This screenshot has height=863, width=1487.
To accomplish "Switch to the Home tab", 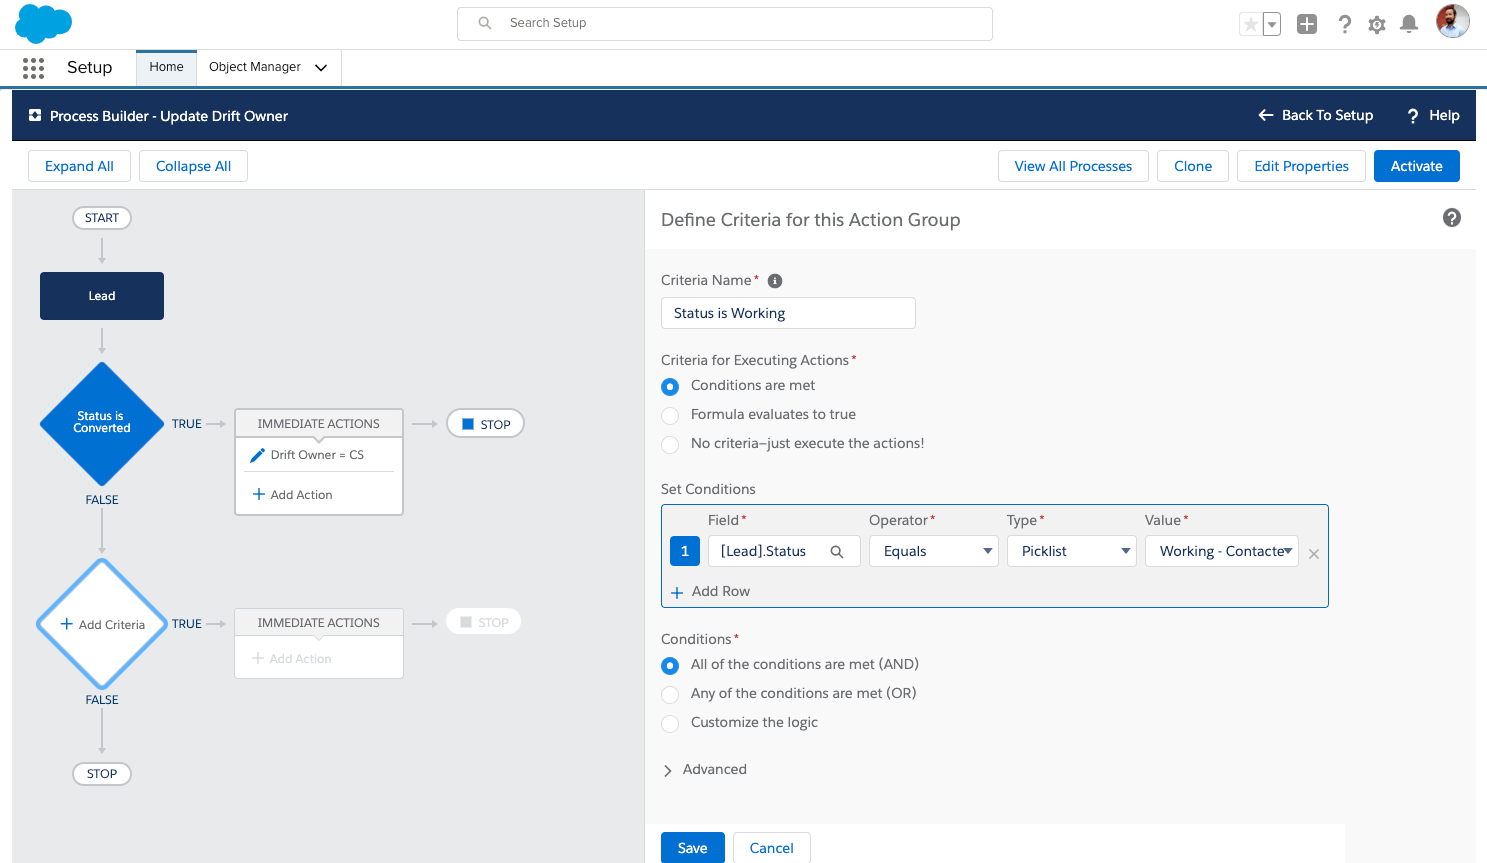I will pyautogui.click(x=166, y=67).
